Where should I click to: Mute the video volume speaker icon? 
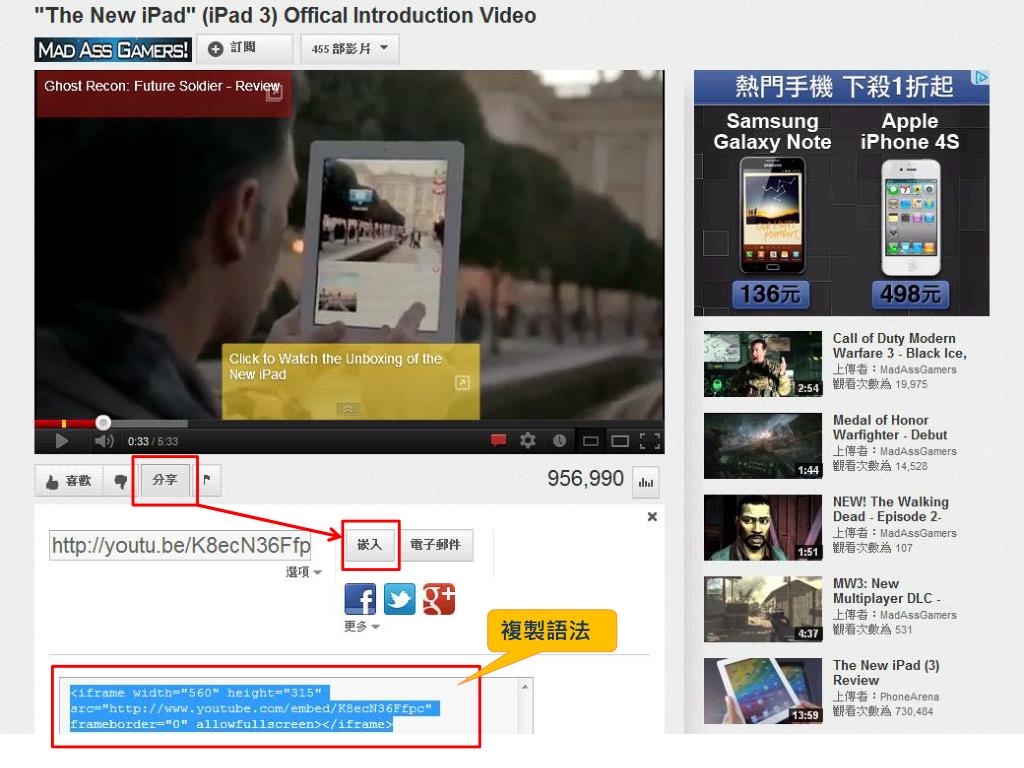tap(103, 441)
